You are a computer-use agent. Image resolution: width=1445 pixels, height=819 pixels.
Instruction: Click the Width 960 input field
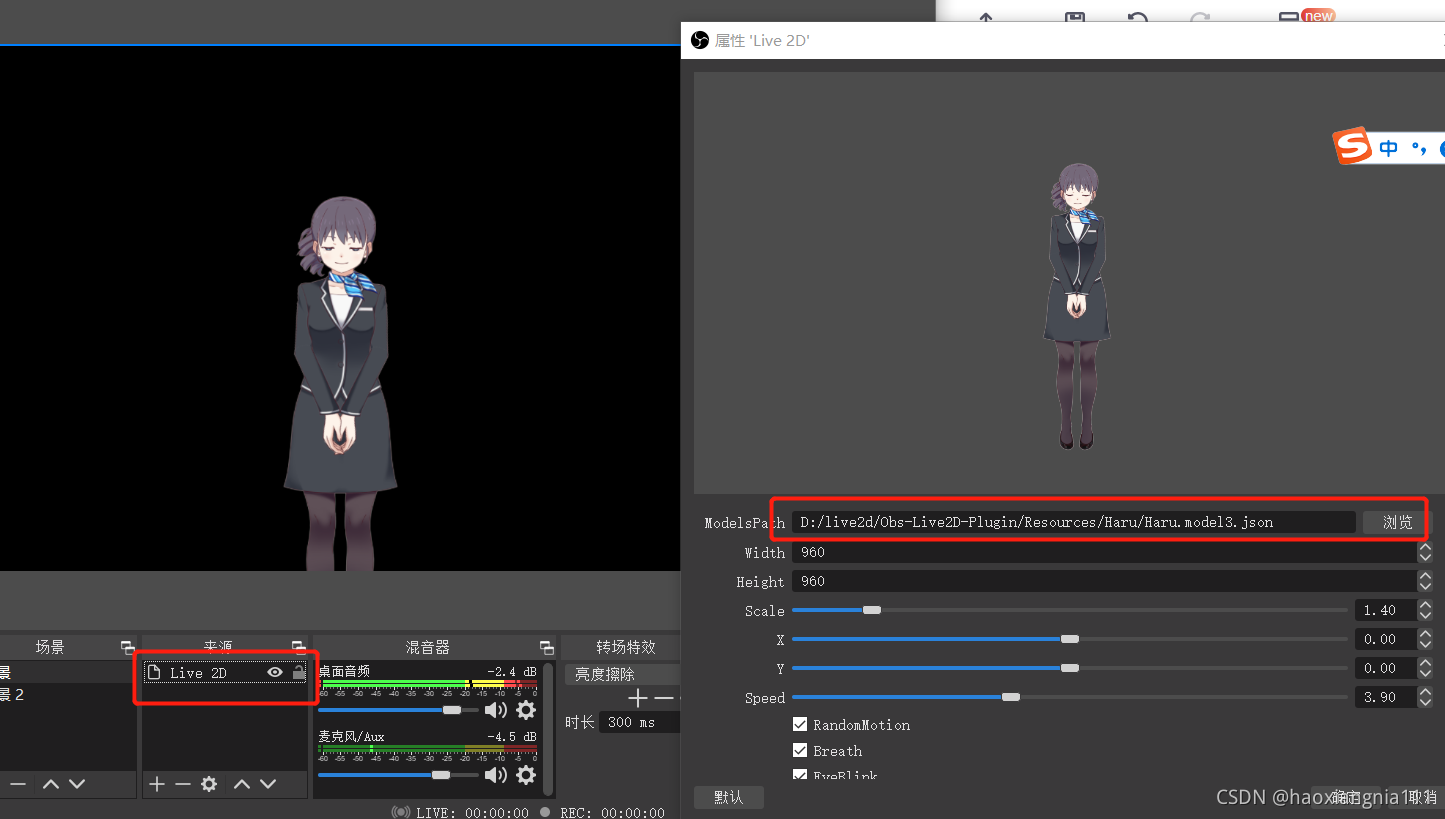pos(1104,552)
